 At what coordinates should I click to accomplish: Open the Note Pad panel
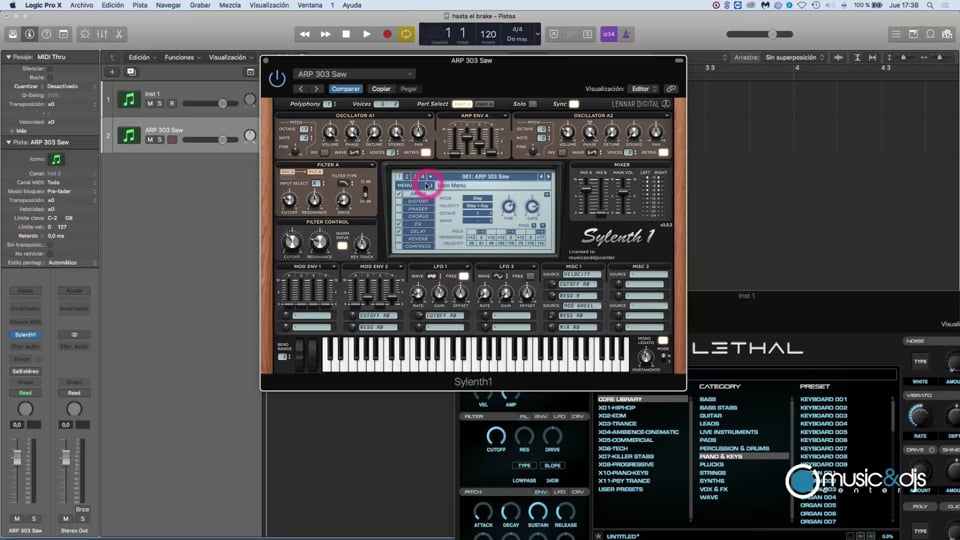click(x=913, y=34)
